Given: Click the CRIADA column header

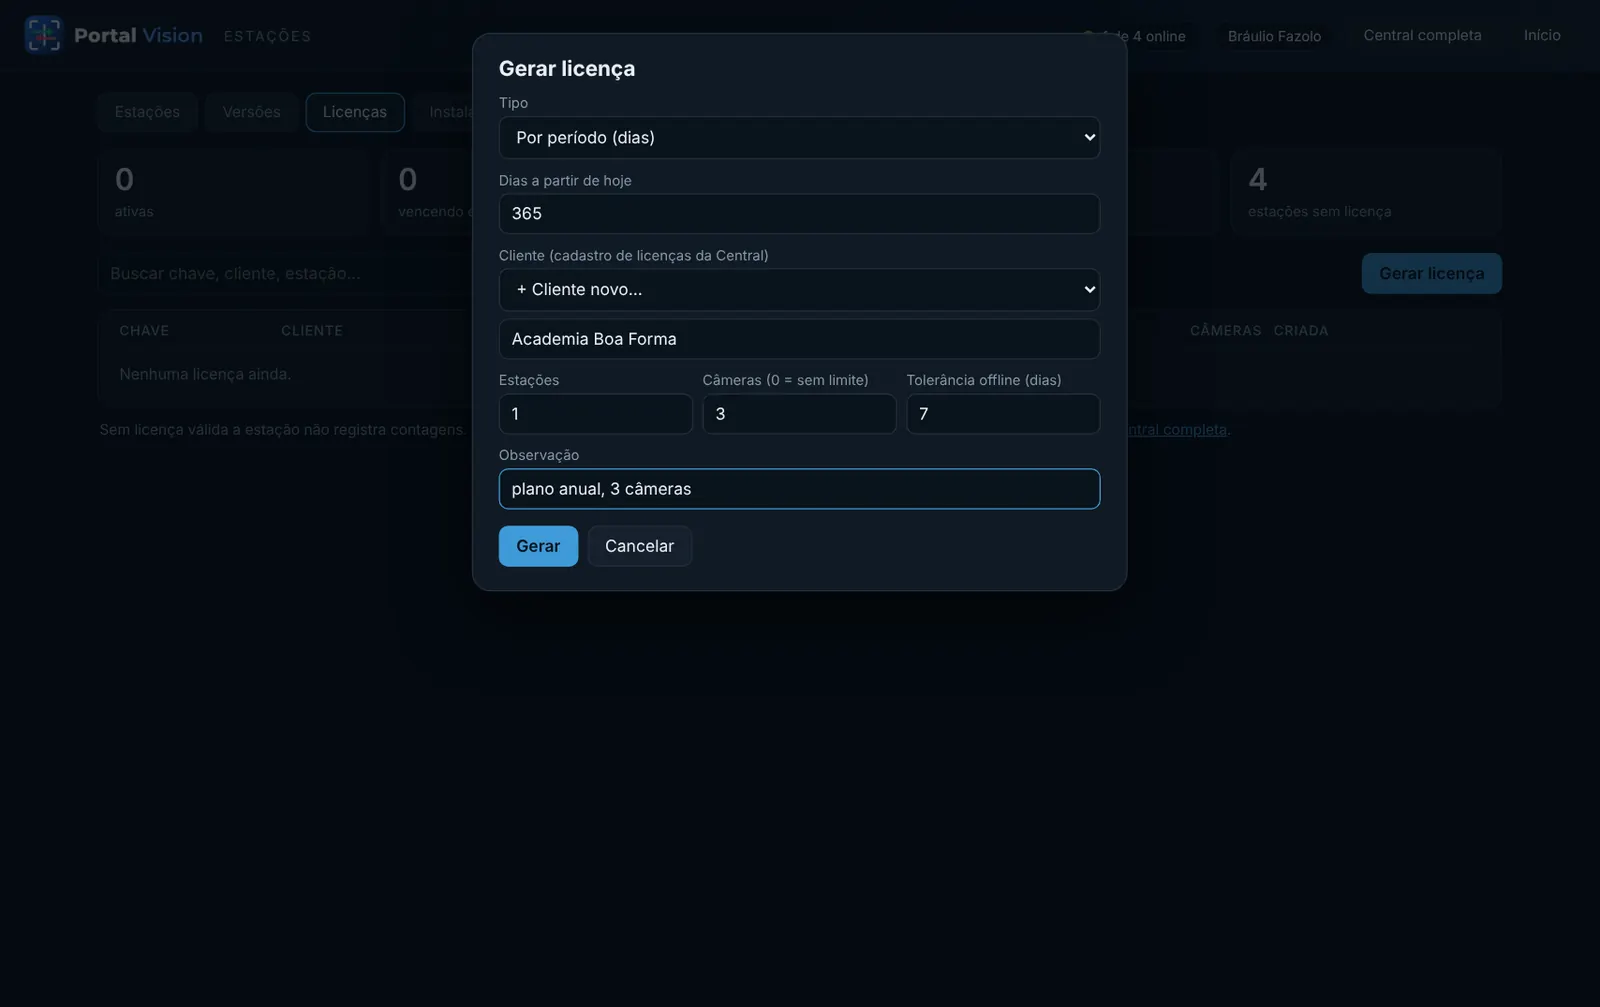Looking at the screenshot, I should pyautogui.click(x=1301, y=331).
